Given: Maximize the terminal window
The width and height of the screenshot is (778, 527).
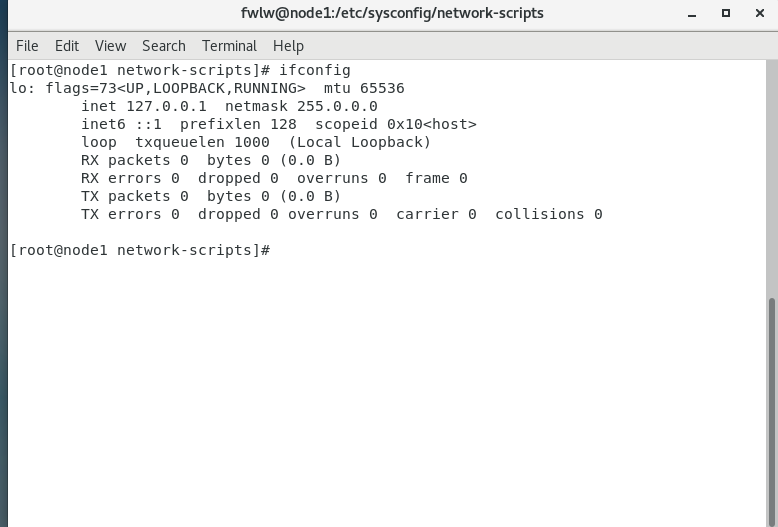Looking at the screenshot, I should (725, 13).
